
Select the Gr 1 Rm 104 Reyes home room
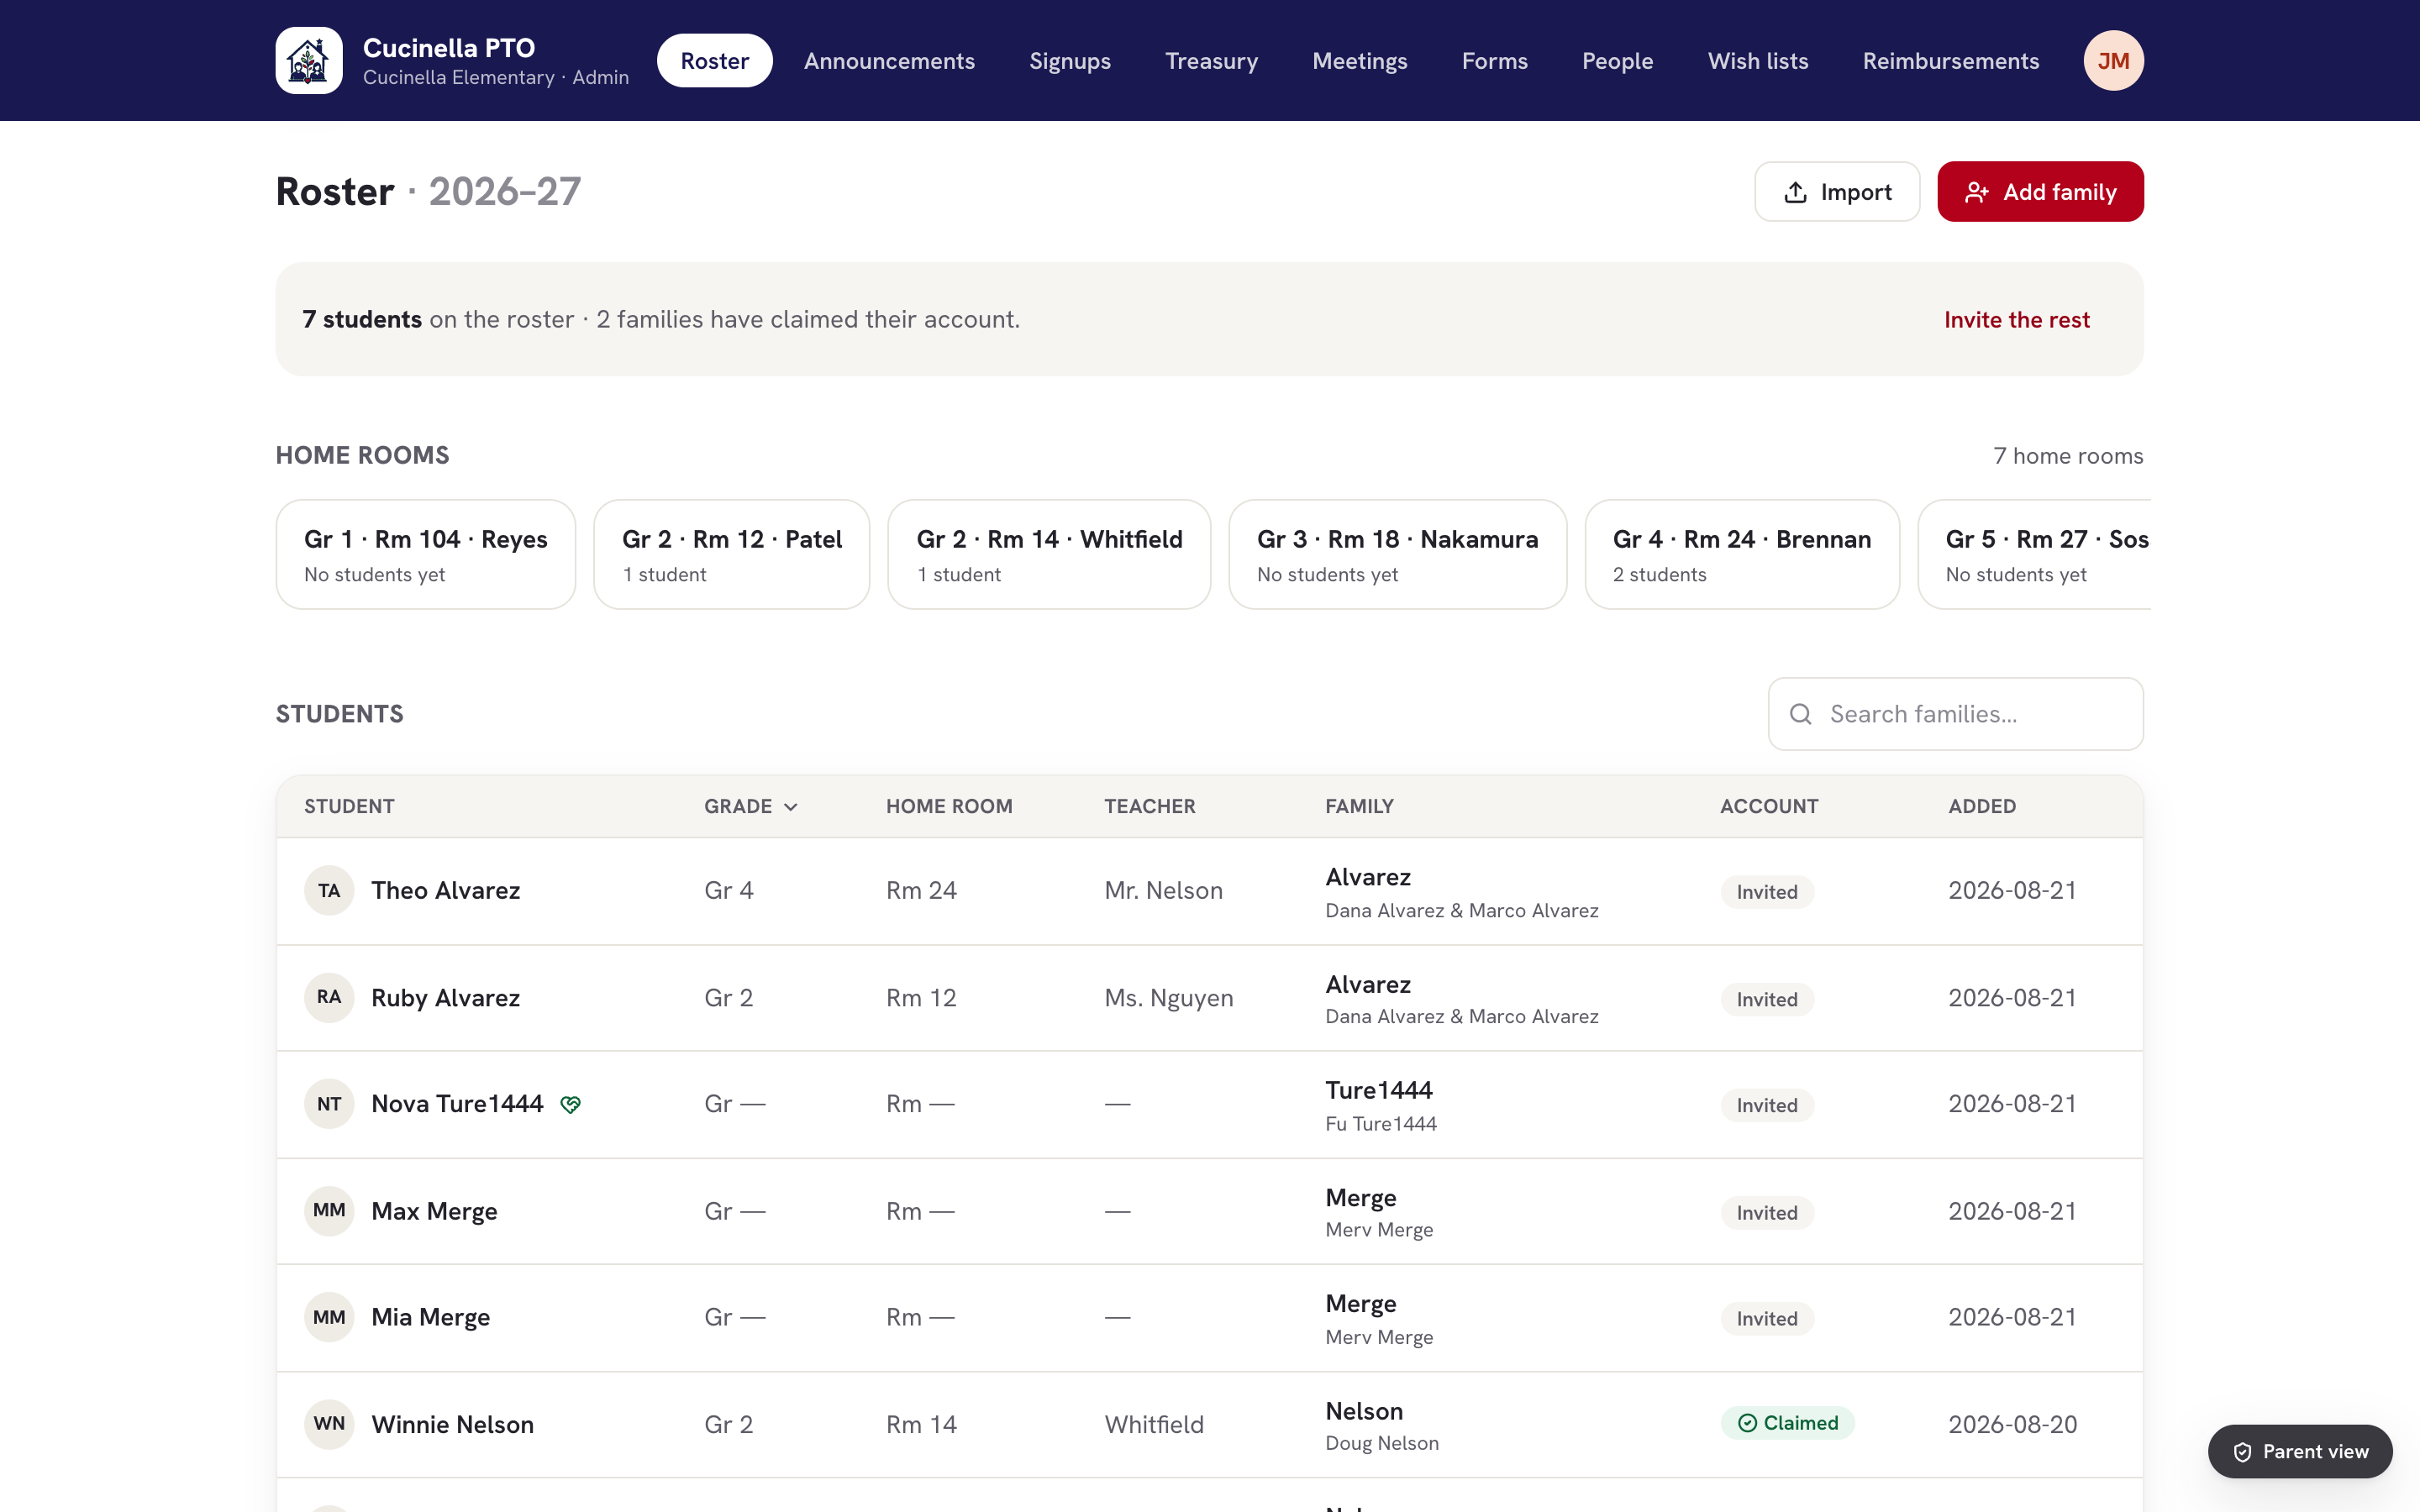point(426,555)
